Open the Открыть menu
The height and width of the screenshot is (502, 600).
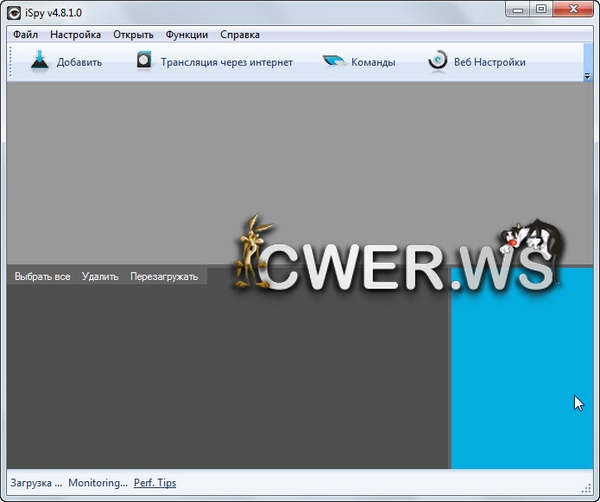pos(133,34)
